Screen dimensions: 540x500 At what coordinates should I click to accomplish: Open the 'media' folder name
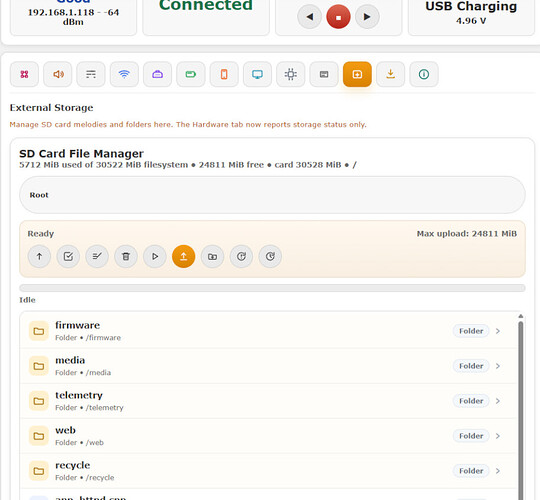click(70, 360)
